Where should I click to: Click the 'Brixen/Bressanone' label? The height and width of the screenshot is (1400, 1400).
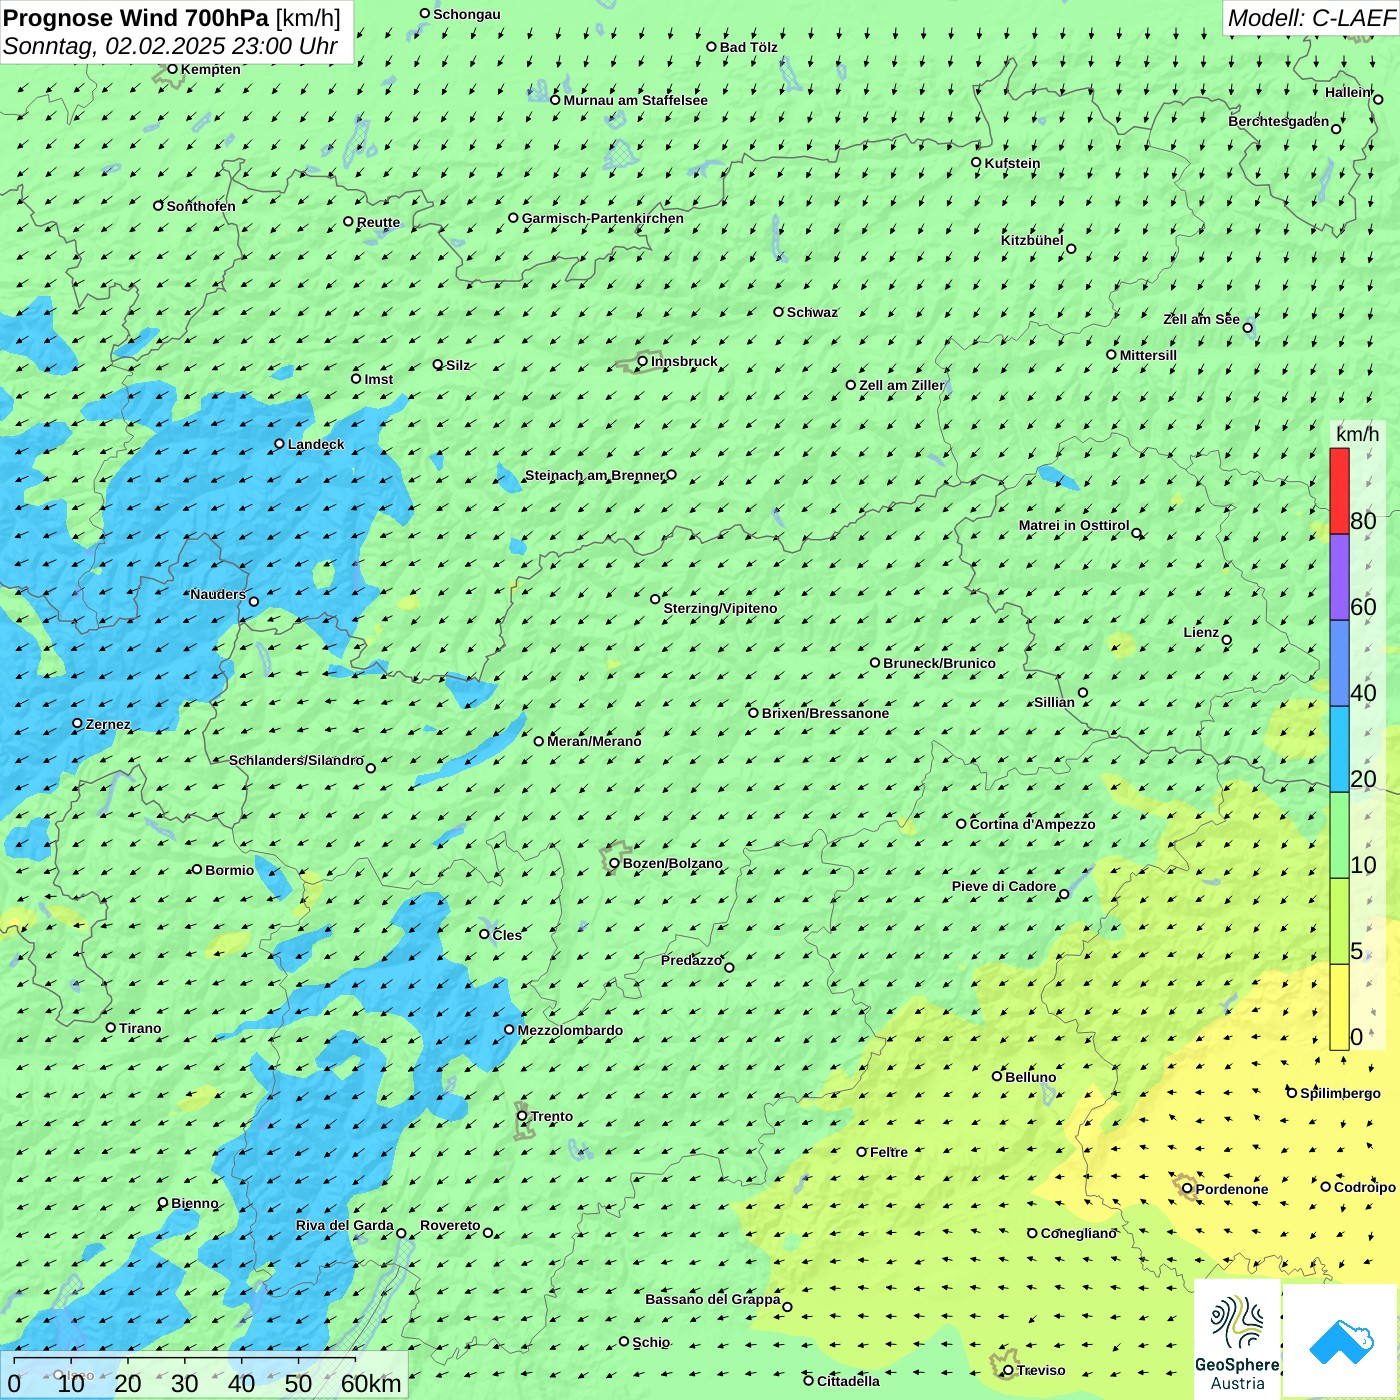[x=825, y=713]
